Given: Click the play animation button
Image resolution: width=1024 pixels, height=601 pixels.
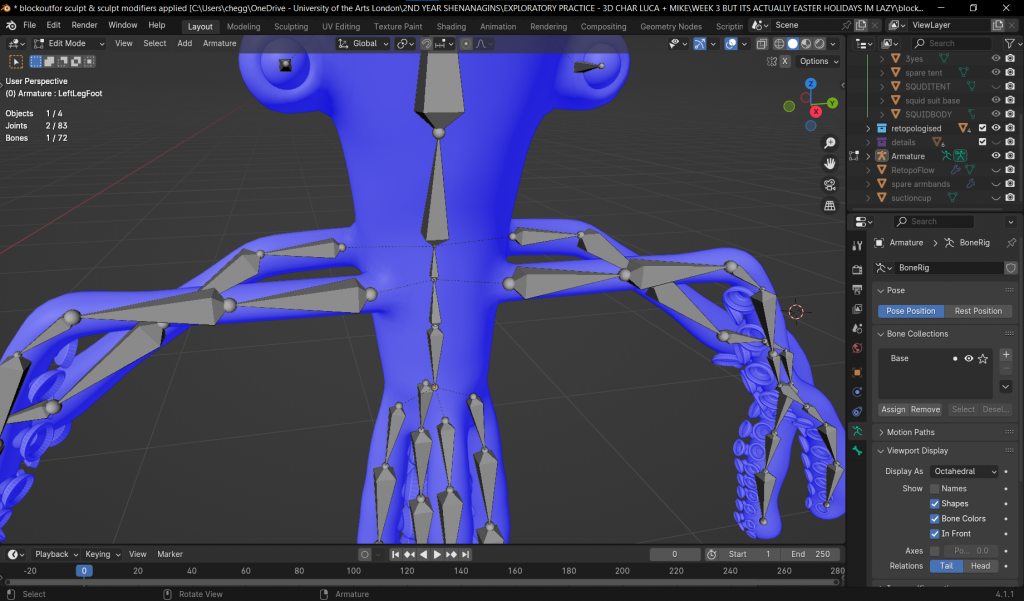Looking at the screenshot, I should (437, 554).
